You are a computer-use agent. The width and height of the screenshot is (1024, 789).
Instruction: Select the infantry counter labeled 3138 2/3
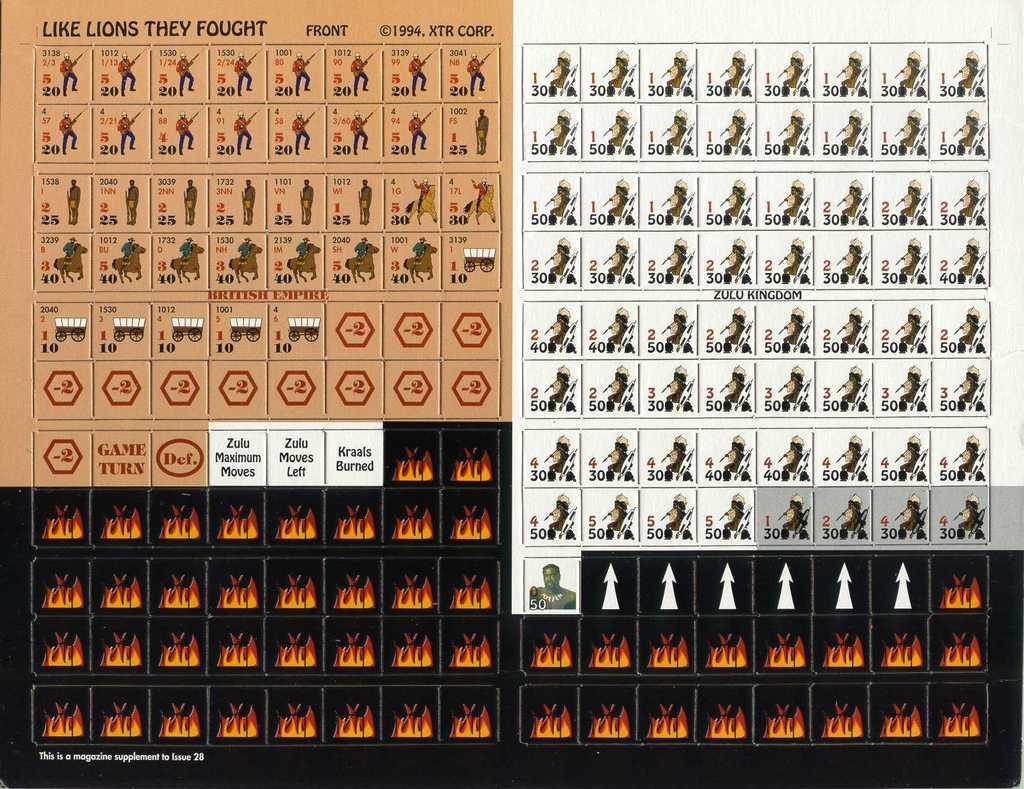62,73
